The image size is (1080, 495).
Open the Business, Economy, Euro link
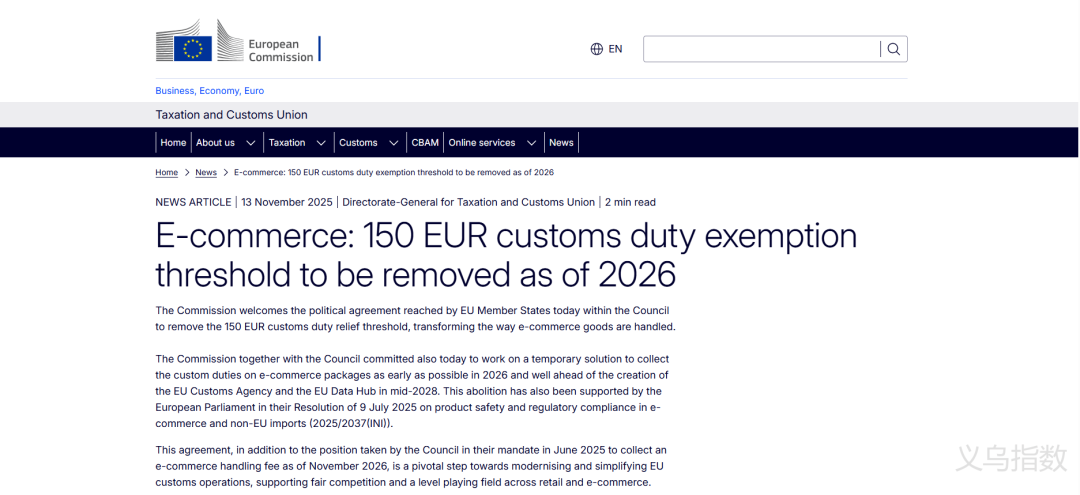(x=209, y=91)
